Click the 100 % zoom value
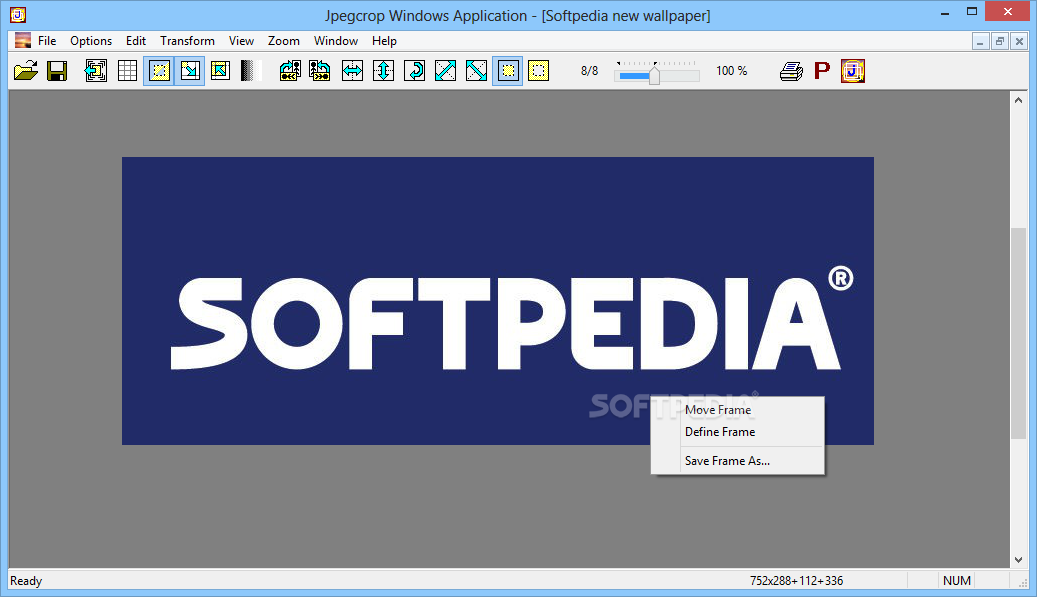Screen dimensions: 1037x597 coord(731,71)
